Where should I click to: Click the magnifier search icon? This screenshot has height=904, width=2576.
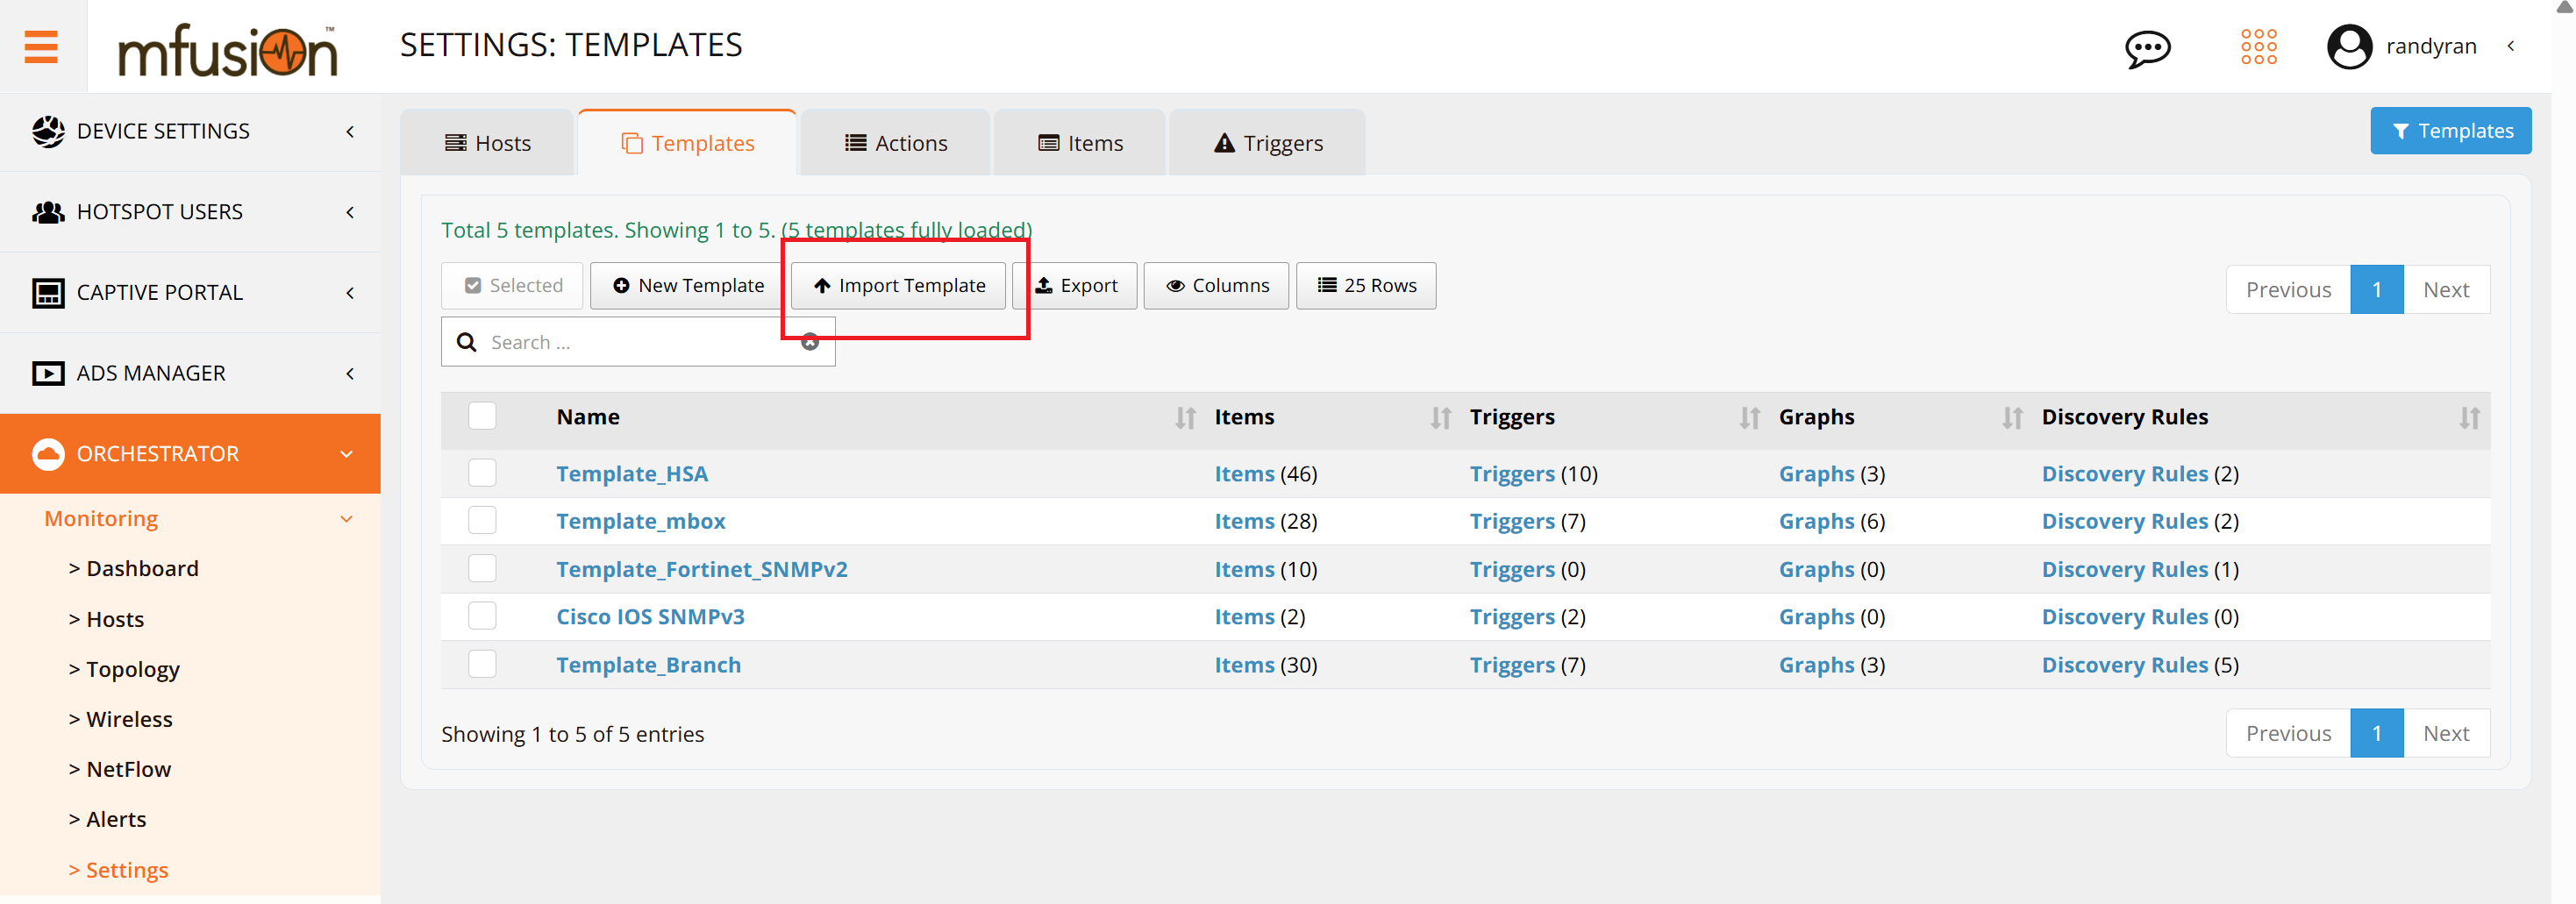[466, 342]
